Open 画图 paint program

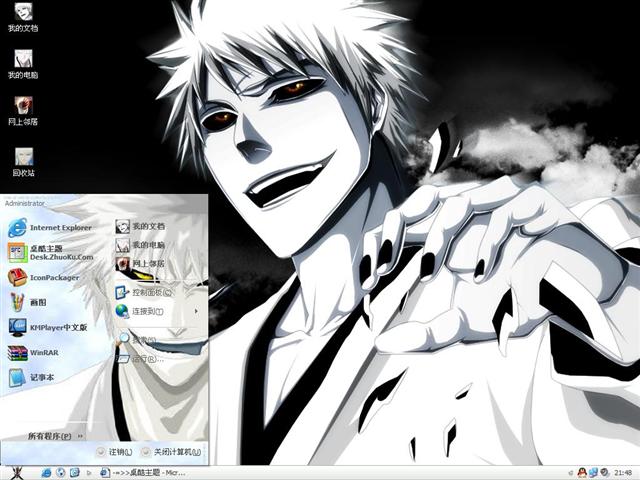(28, 302)
